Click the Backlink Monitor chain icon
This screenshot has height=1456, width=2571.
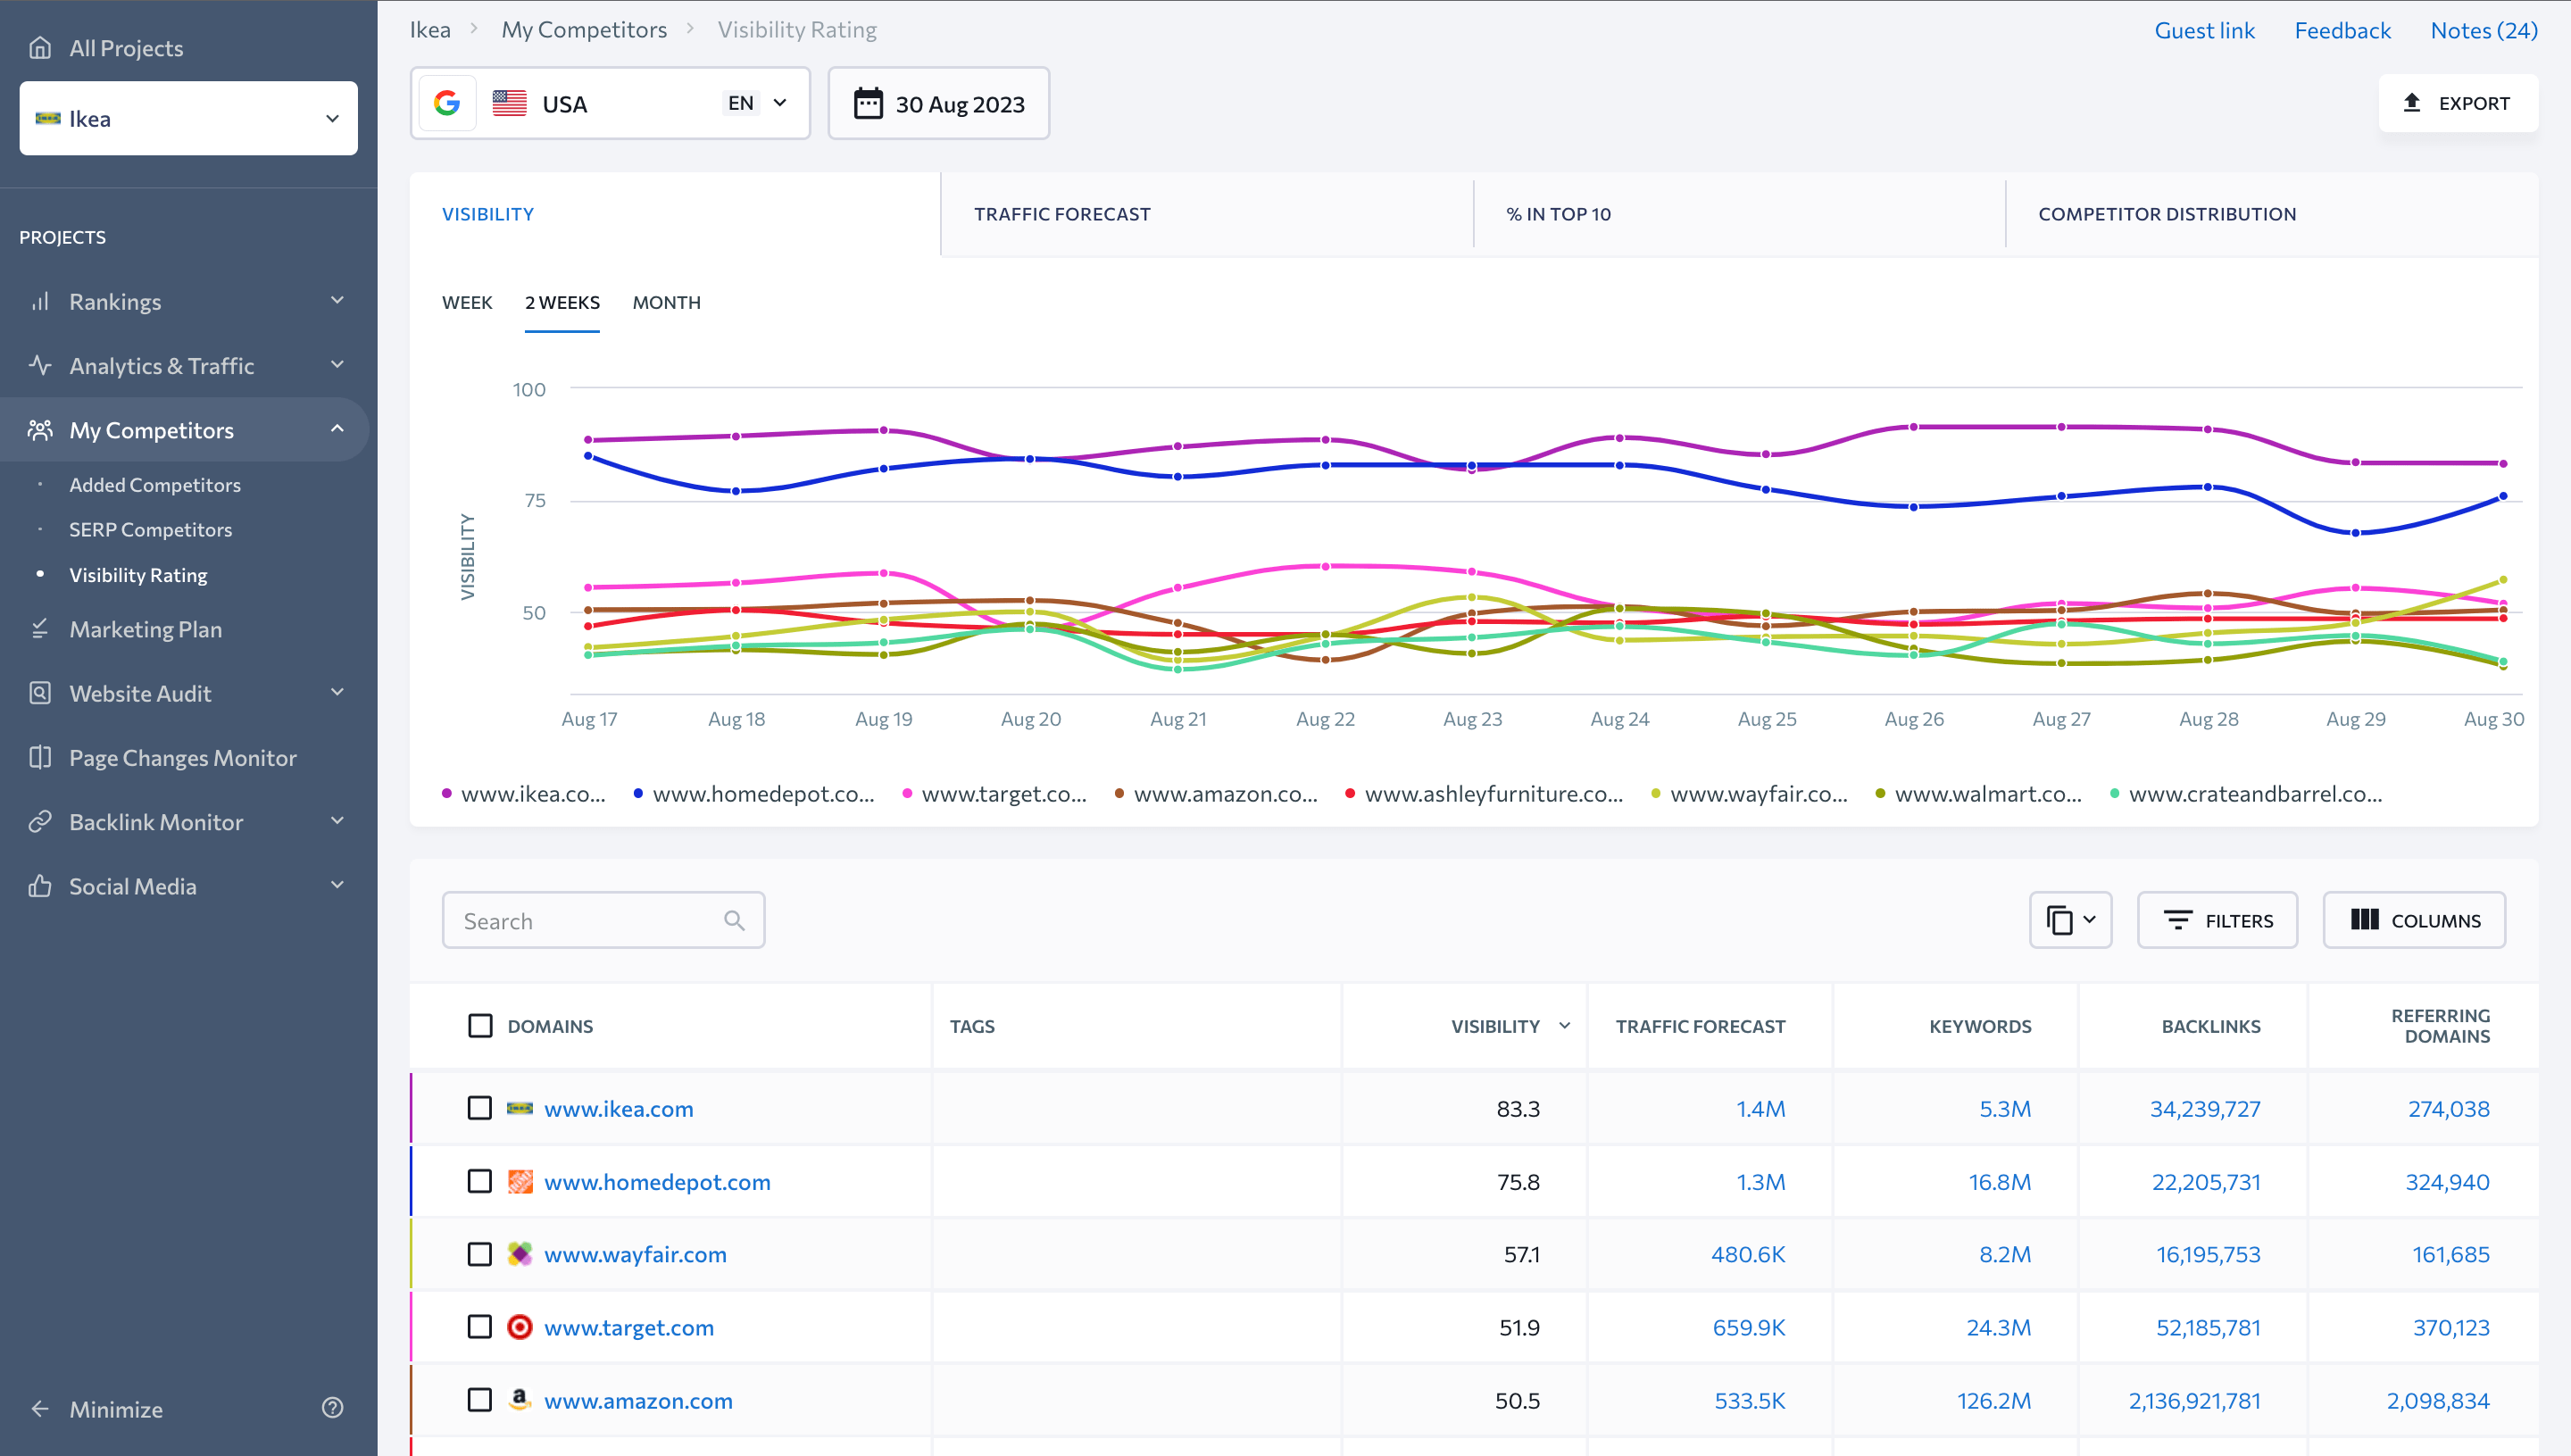click(x=40, y=821)
